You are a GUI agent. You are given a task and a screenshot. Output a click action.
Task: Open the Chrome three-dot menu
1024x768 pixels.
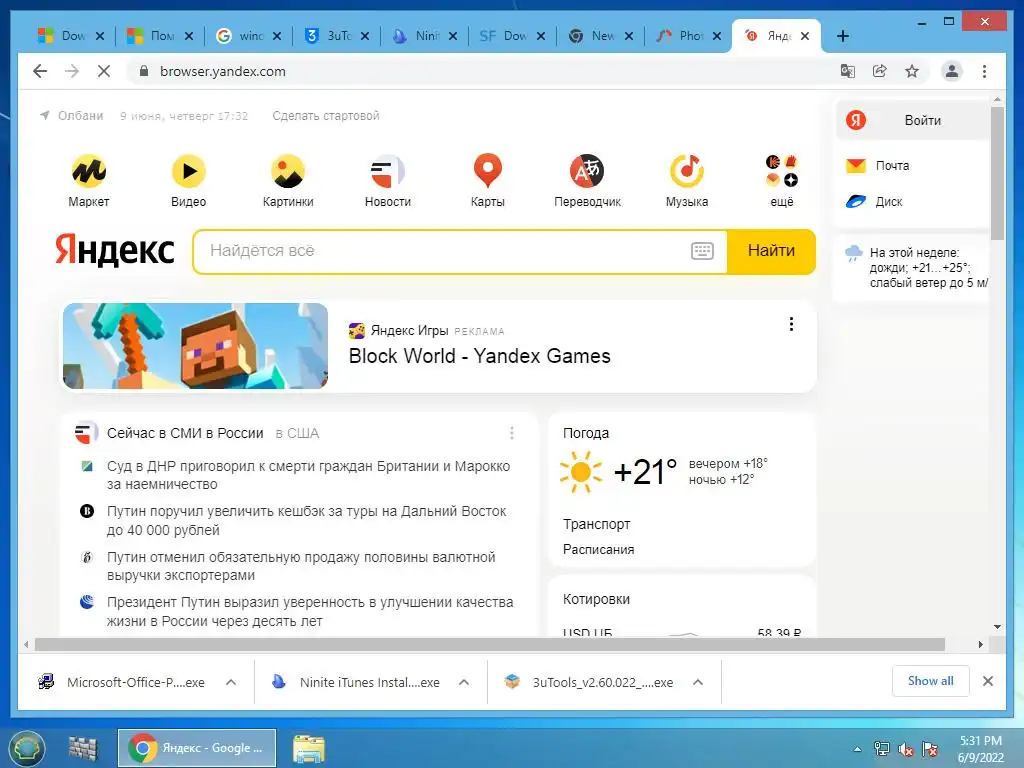point(984,71)
